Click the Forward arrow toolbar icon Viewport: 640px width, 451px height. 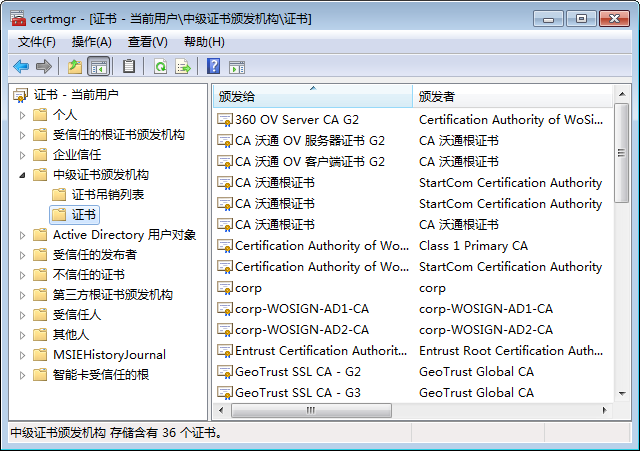pyautogui.click(x=44, y=66)
